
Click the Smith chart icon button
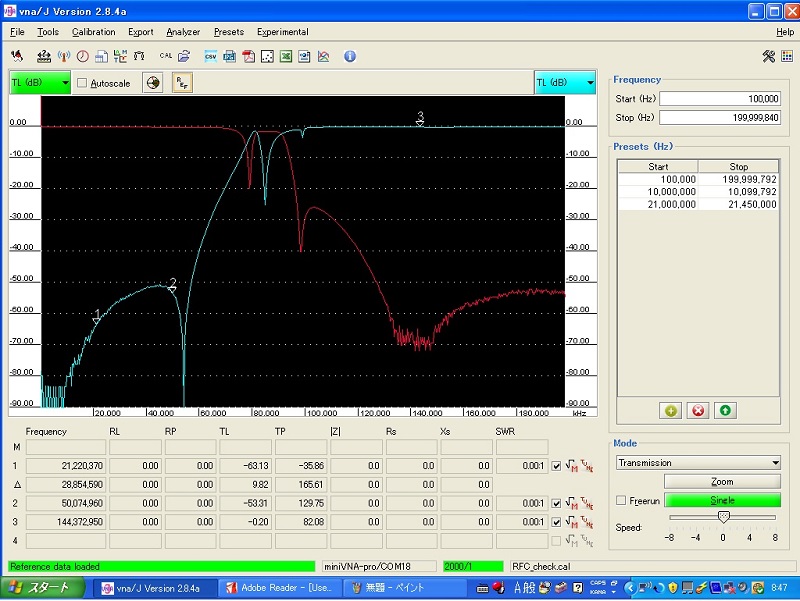coord(153,83)
